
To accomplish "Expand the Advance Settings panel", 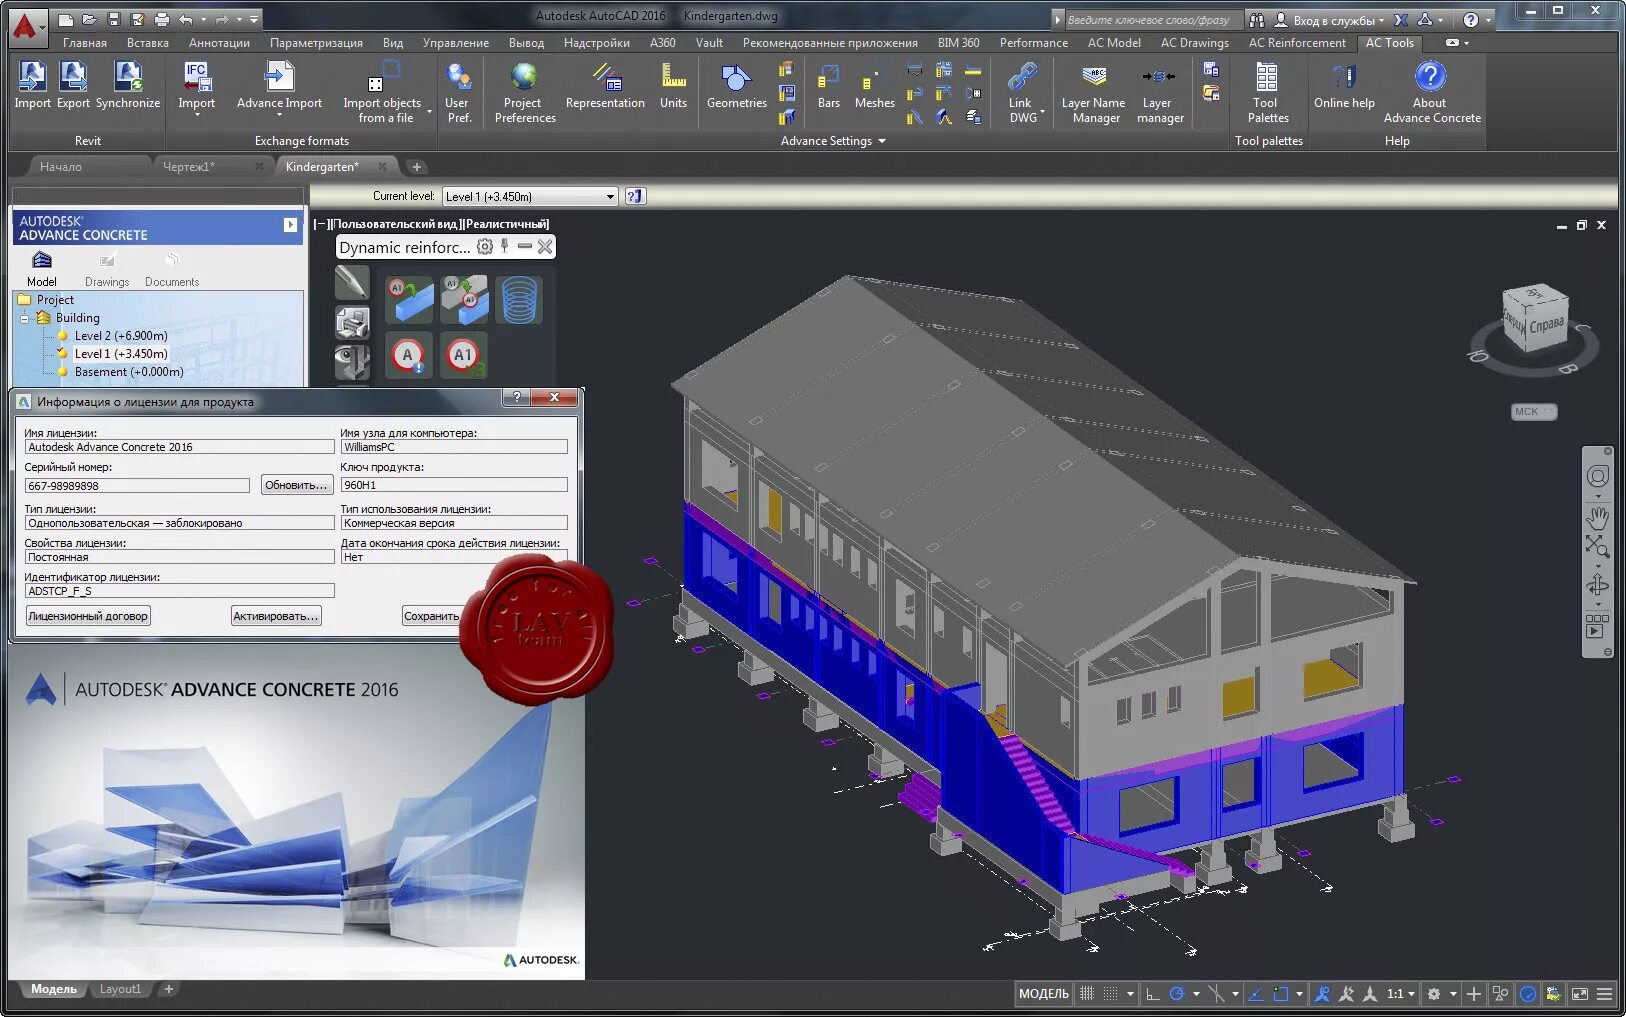I will pos(833,141).
